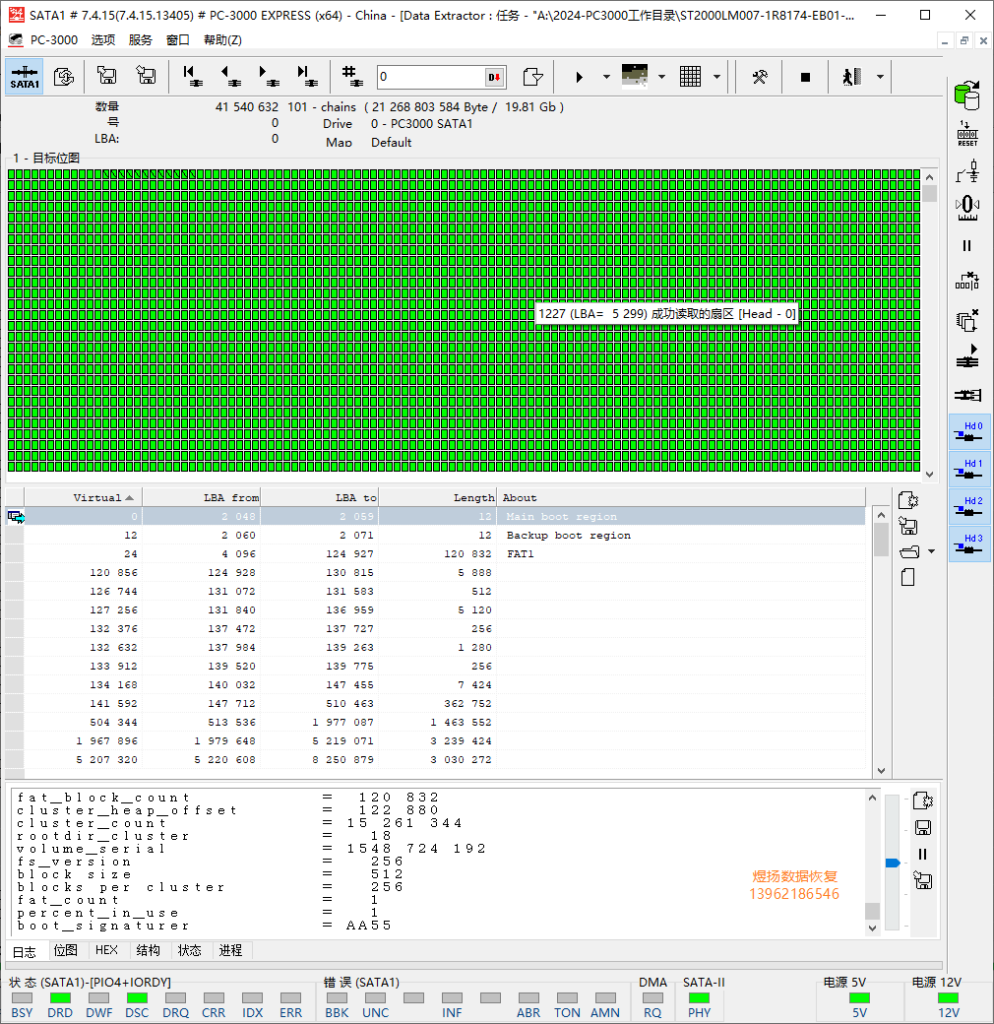This screenshot has width=994, height=1024.
Task: Open the 窗口 menu
Action: click(x=178, y=40)
